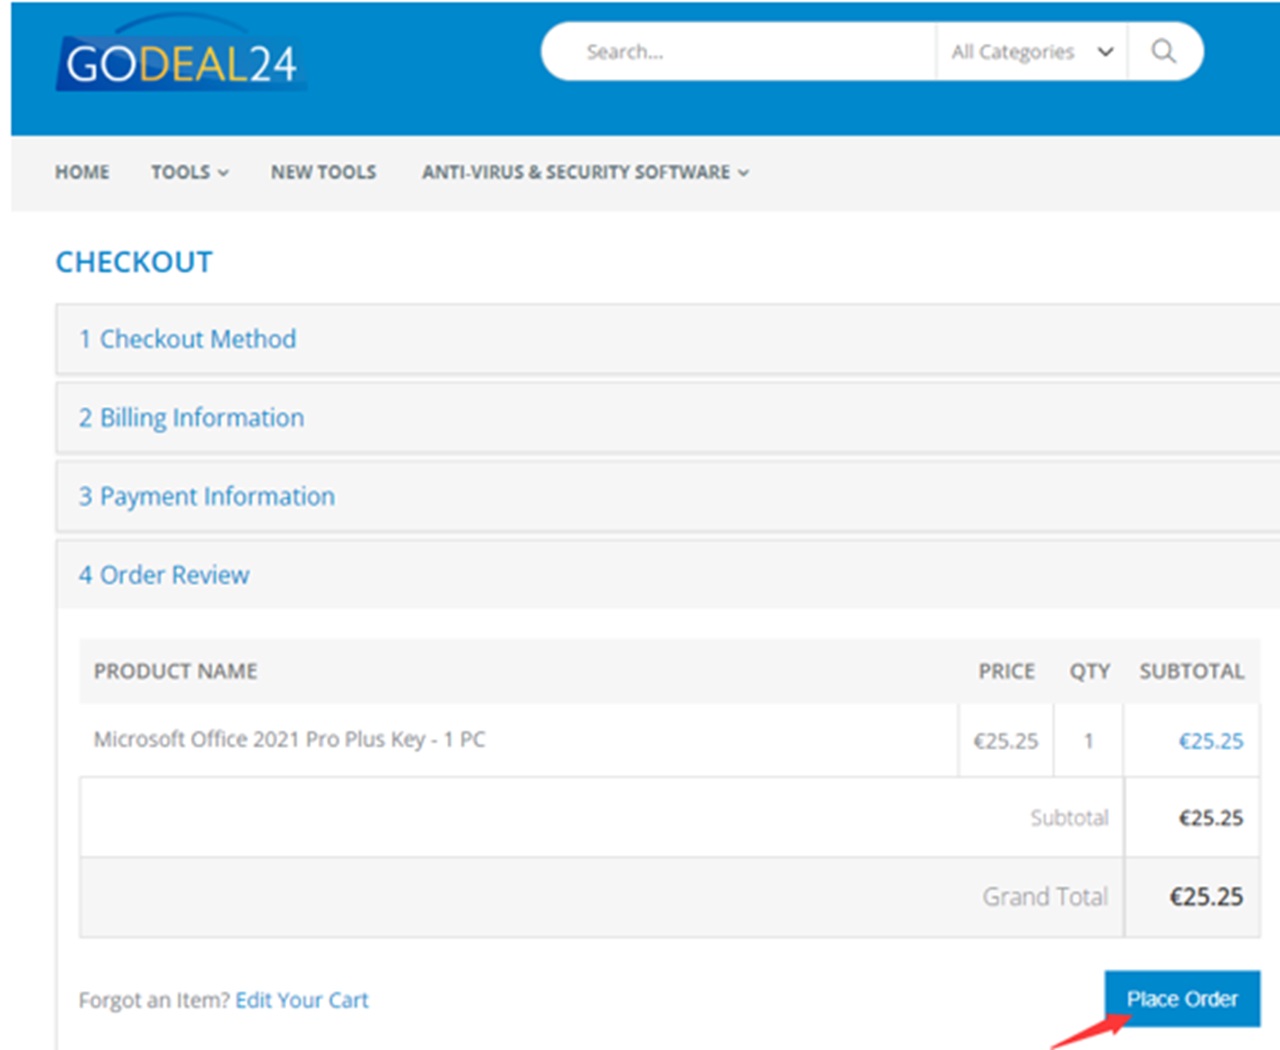
Task: Click the PRICE column header
Action: coord(1006,671)
